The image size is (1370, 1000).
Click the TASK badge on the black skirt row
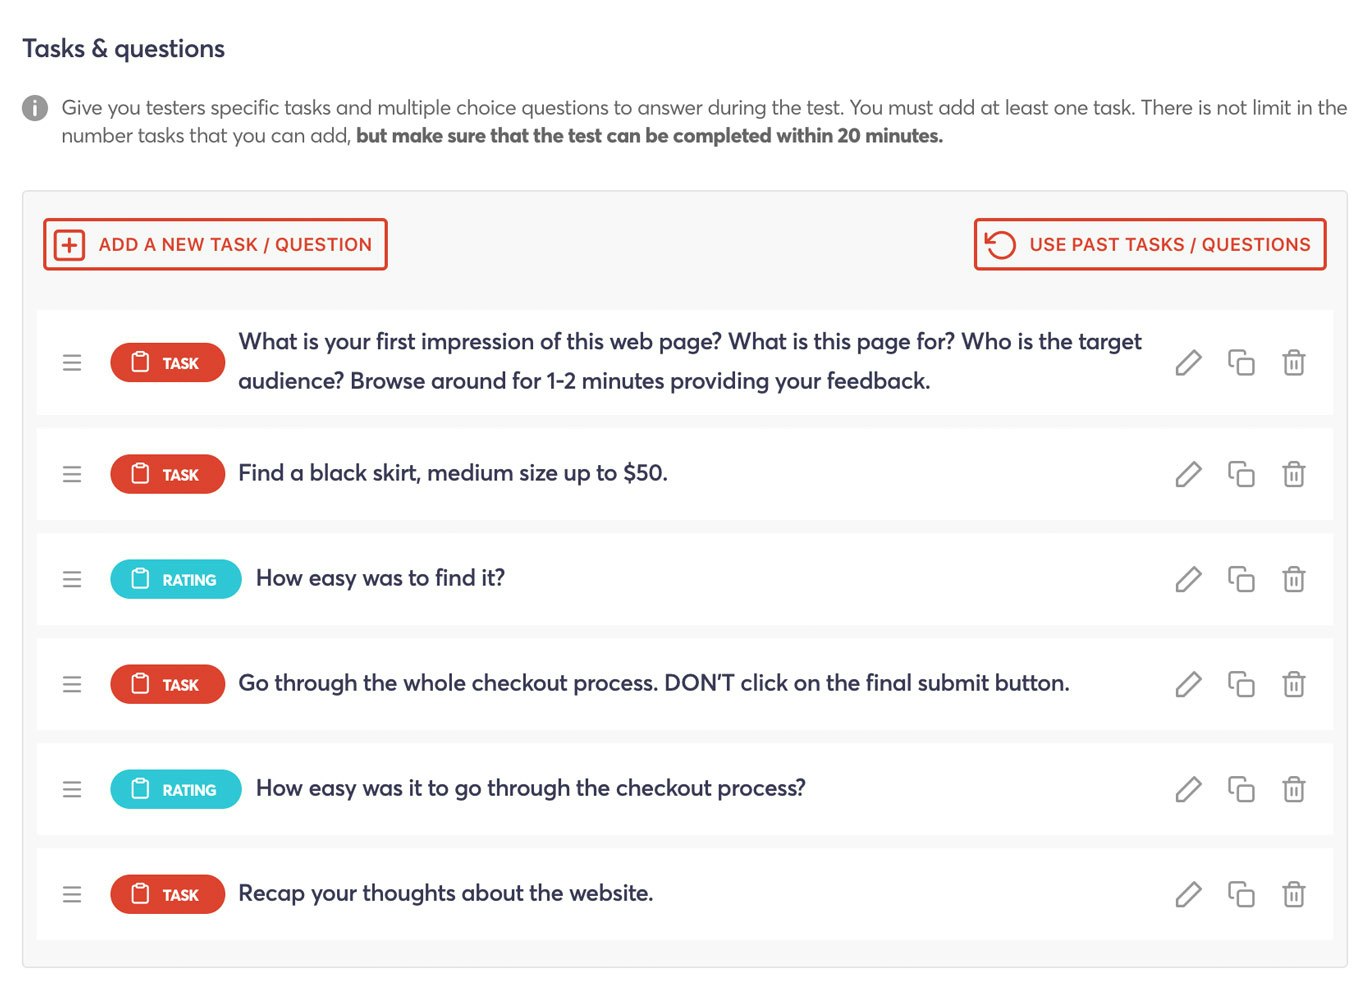point(167,474)
